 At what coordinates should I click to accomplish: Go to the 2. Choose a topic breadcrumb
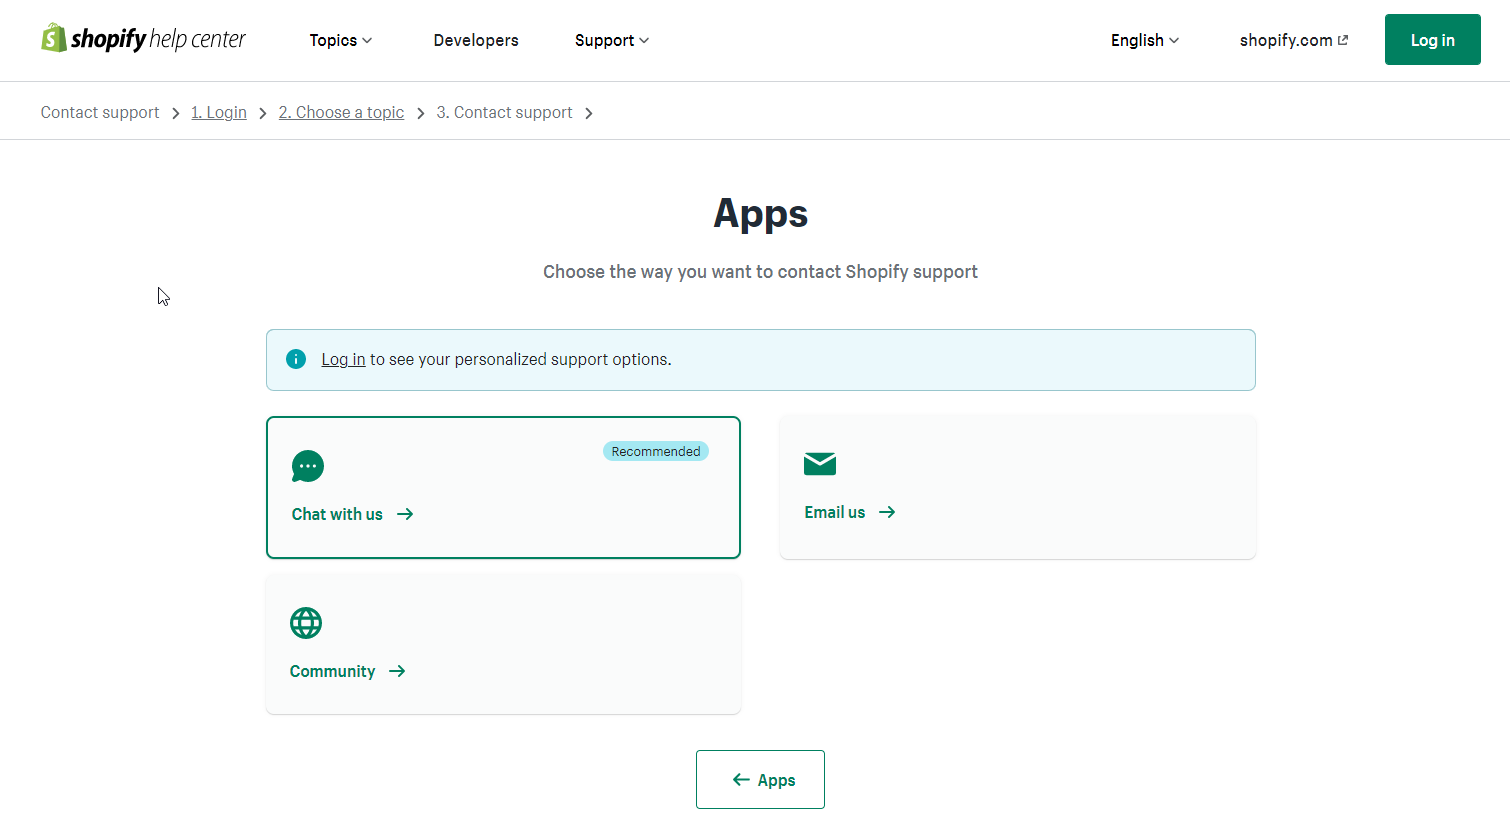tap(341, 112)
